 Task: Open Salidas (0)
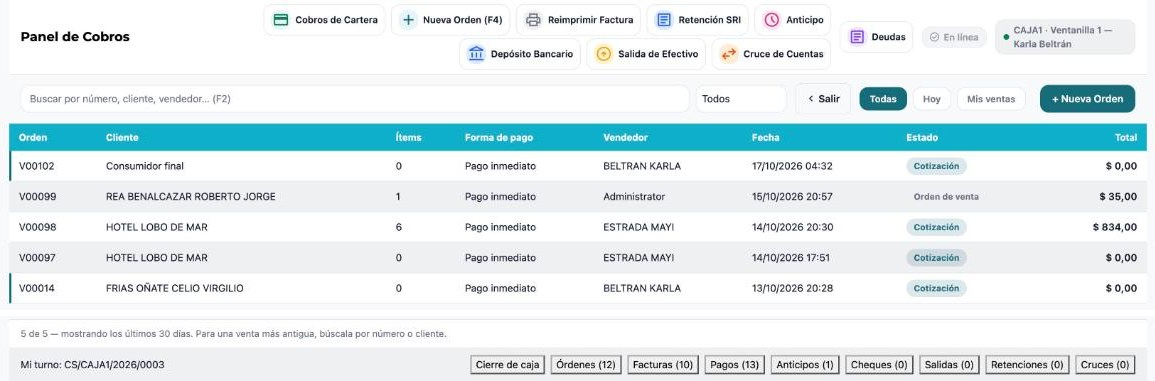point(949,364)
